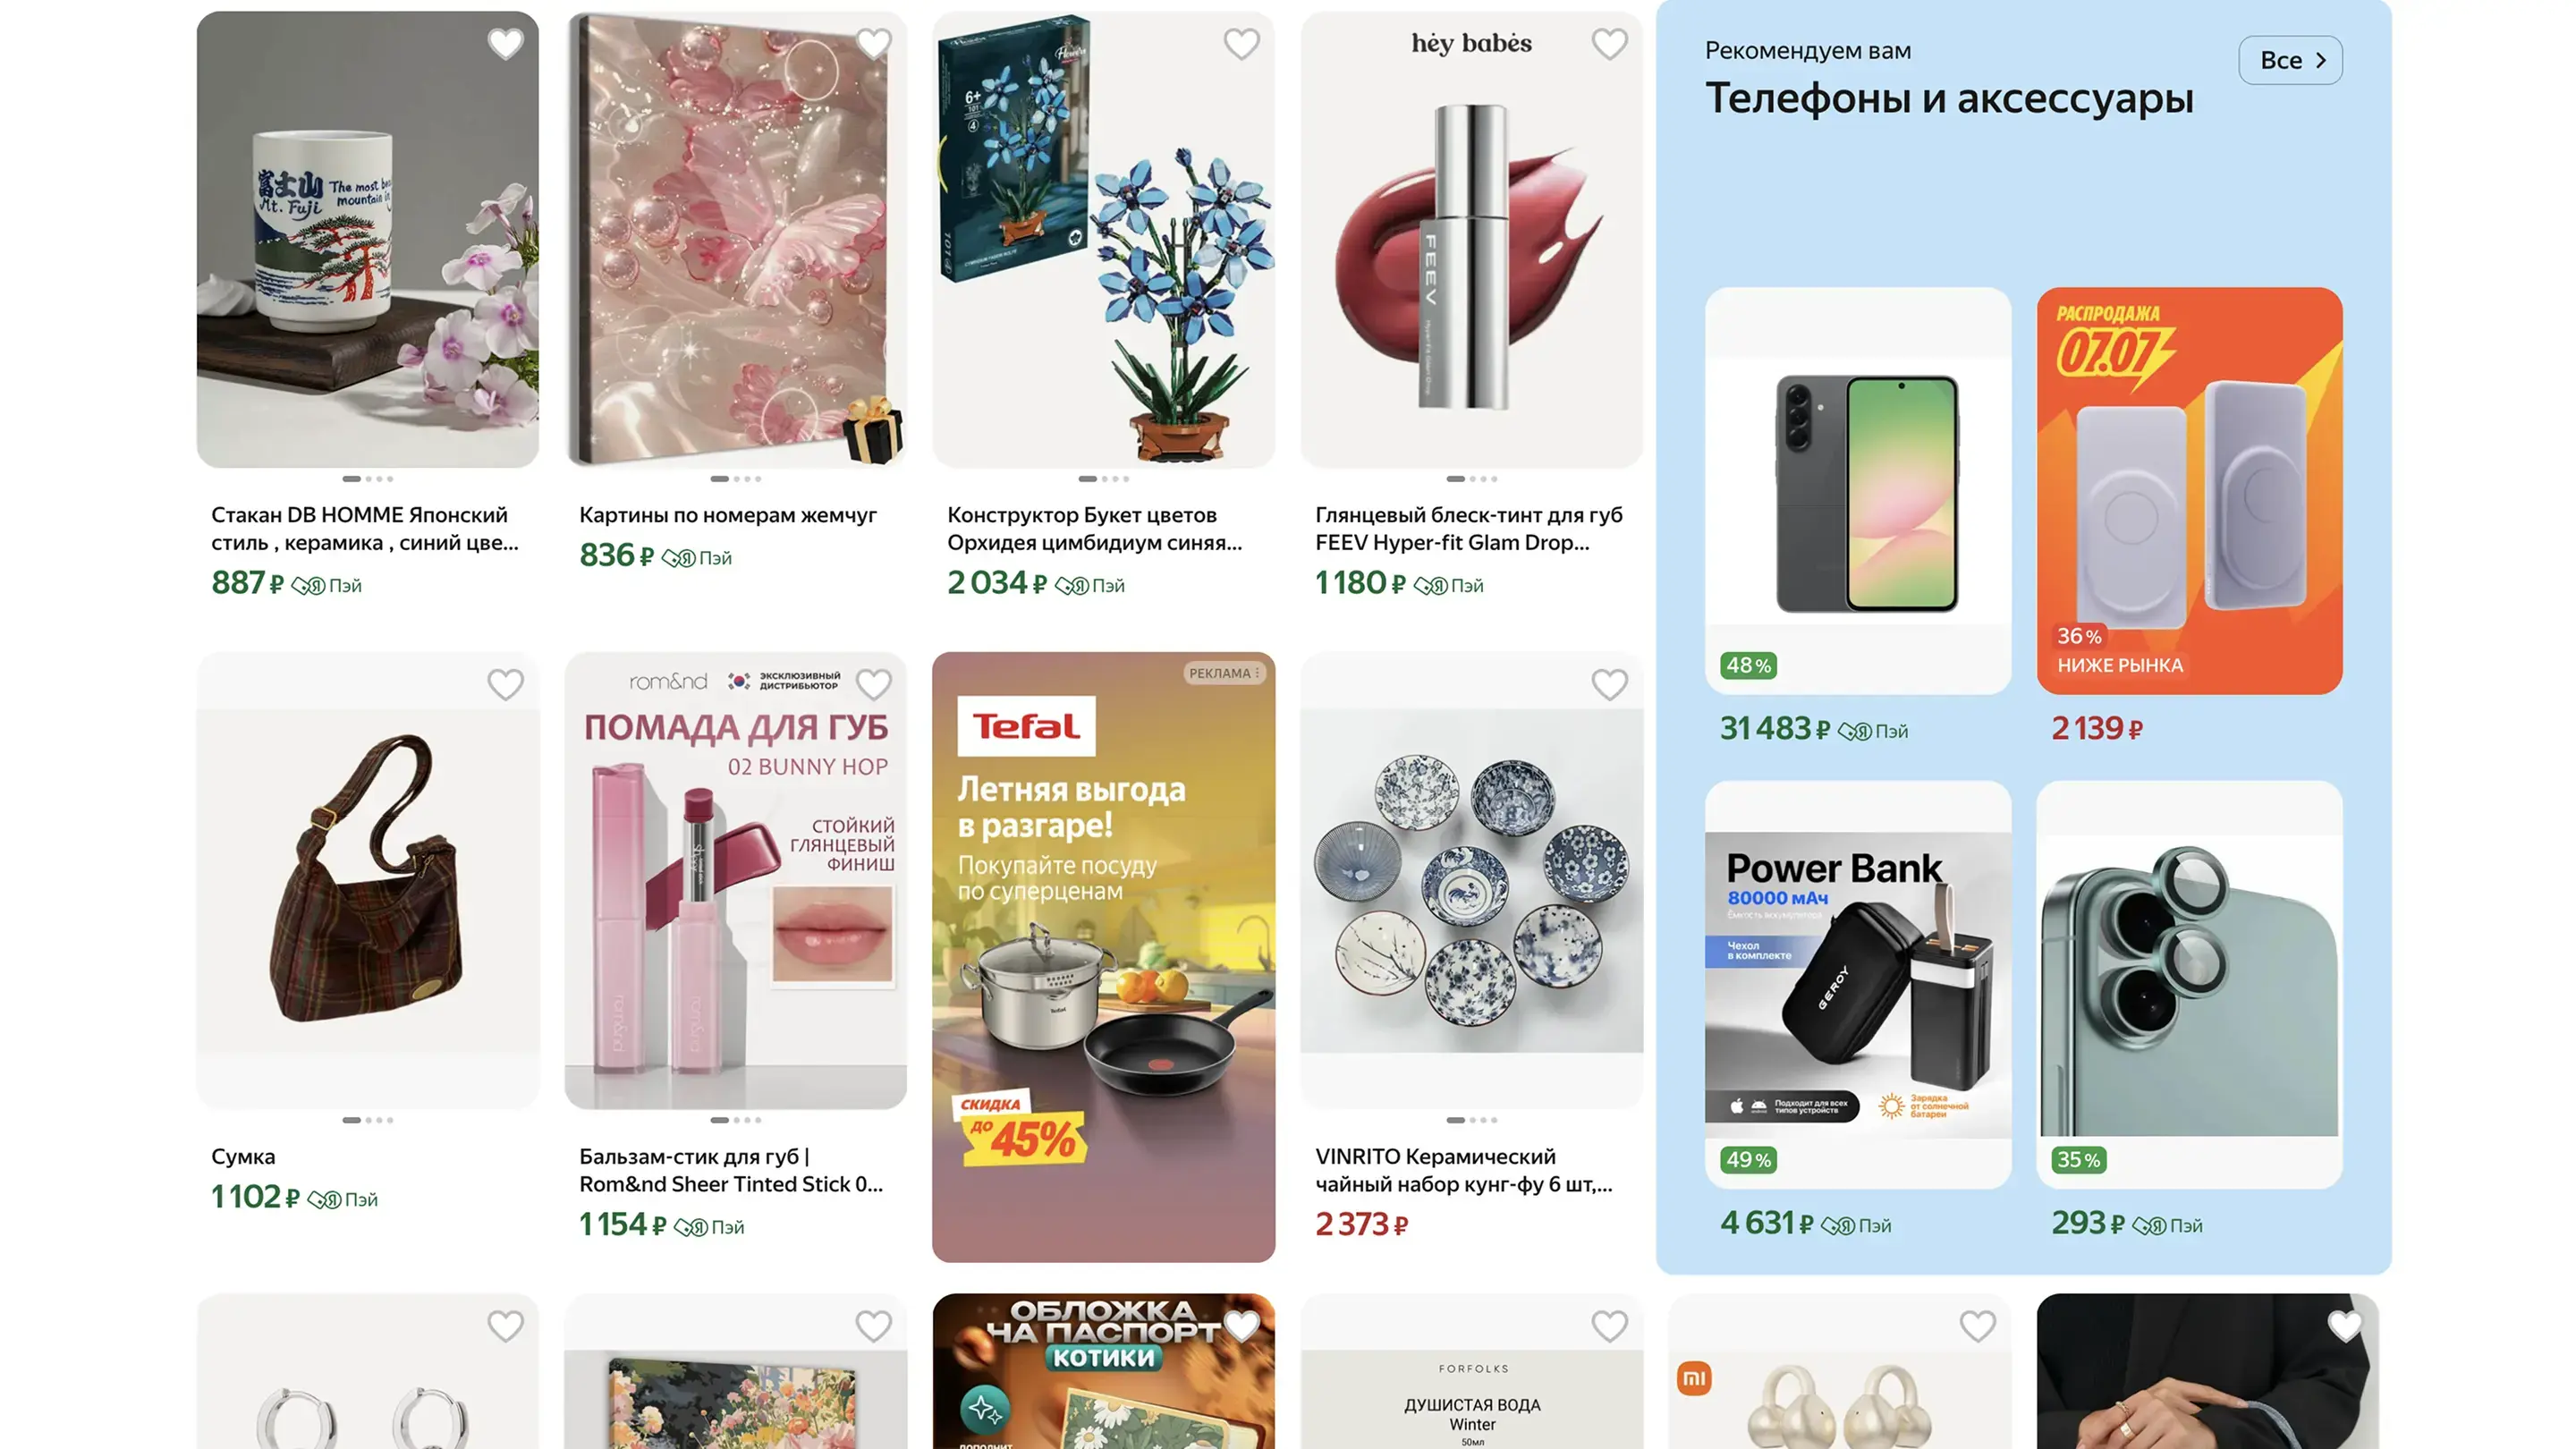Click heart icon on FEEV lip tint
The height and width of the screenshot is (1449, 2576).
1609,44
